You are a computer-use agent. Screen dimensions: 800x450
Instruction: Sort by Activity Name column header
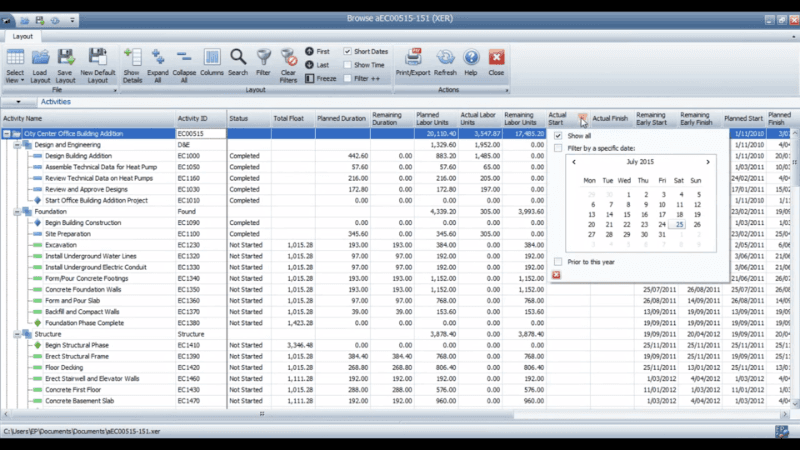(88, 118)
